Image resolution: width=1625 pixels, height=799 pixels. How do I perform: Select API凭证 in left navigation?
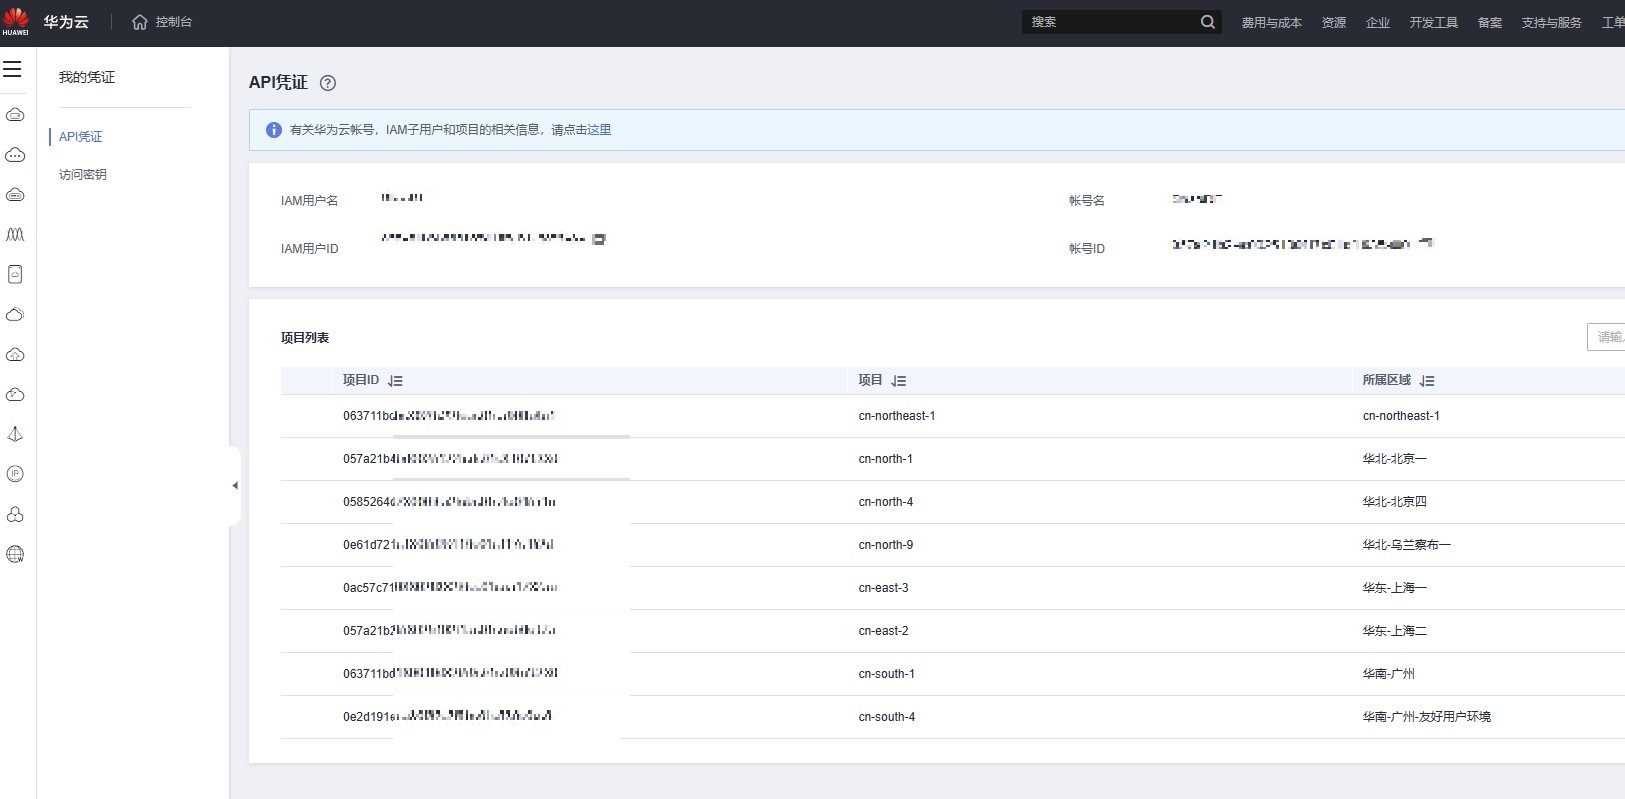81,137
